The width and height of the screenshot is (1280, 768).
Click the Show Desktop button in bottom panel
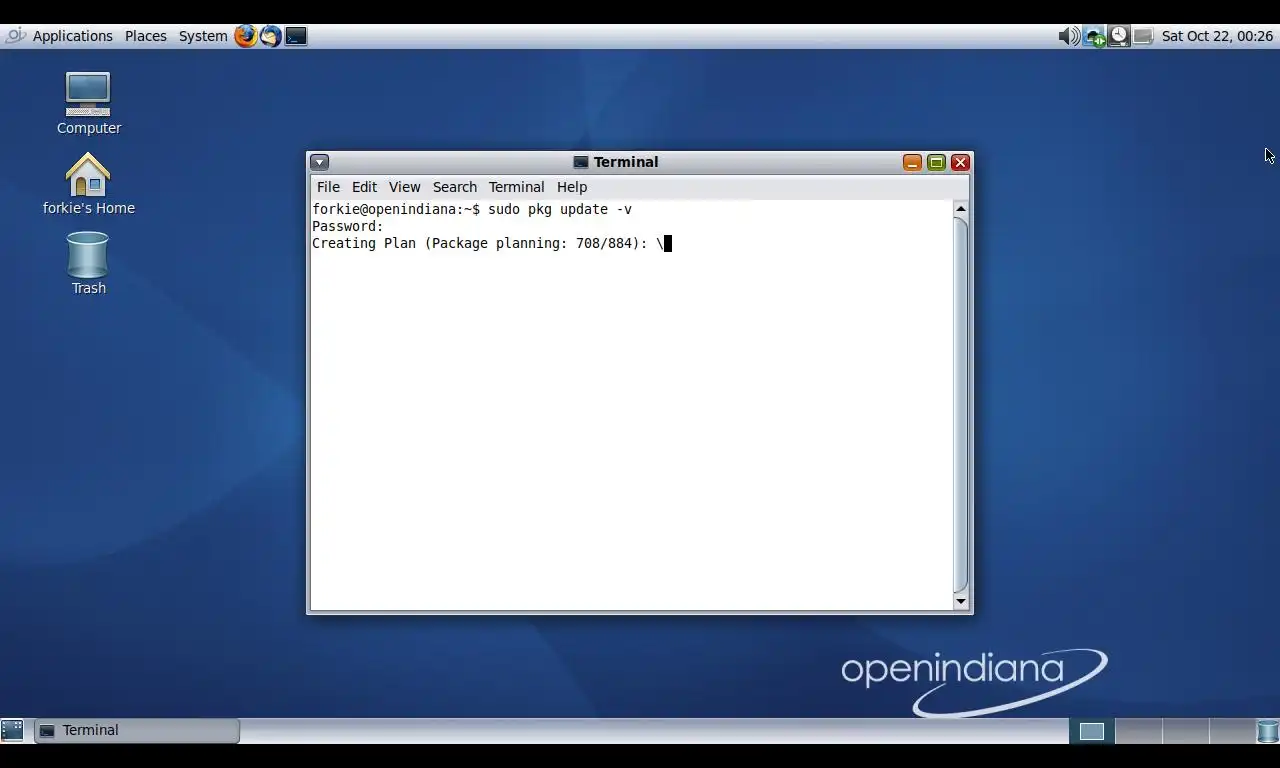(12, 730)
